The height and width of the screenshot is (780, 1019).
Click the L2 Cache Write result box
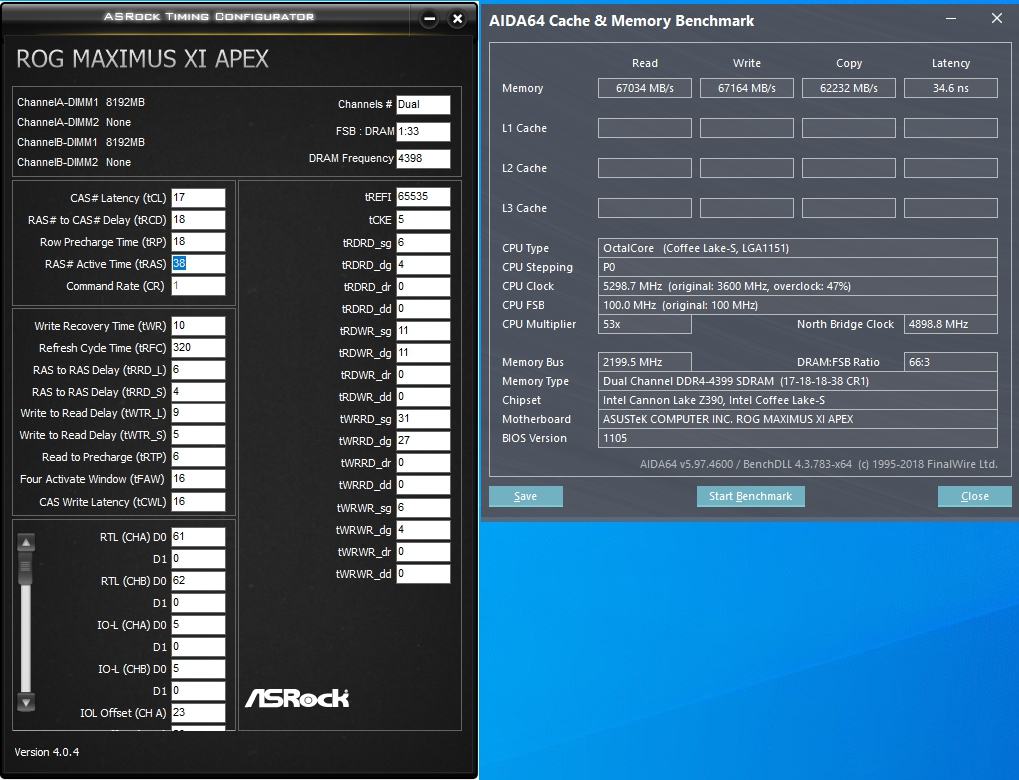pos(747,168)
